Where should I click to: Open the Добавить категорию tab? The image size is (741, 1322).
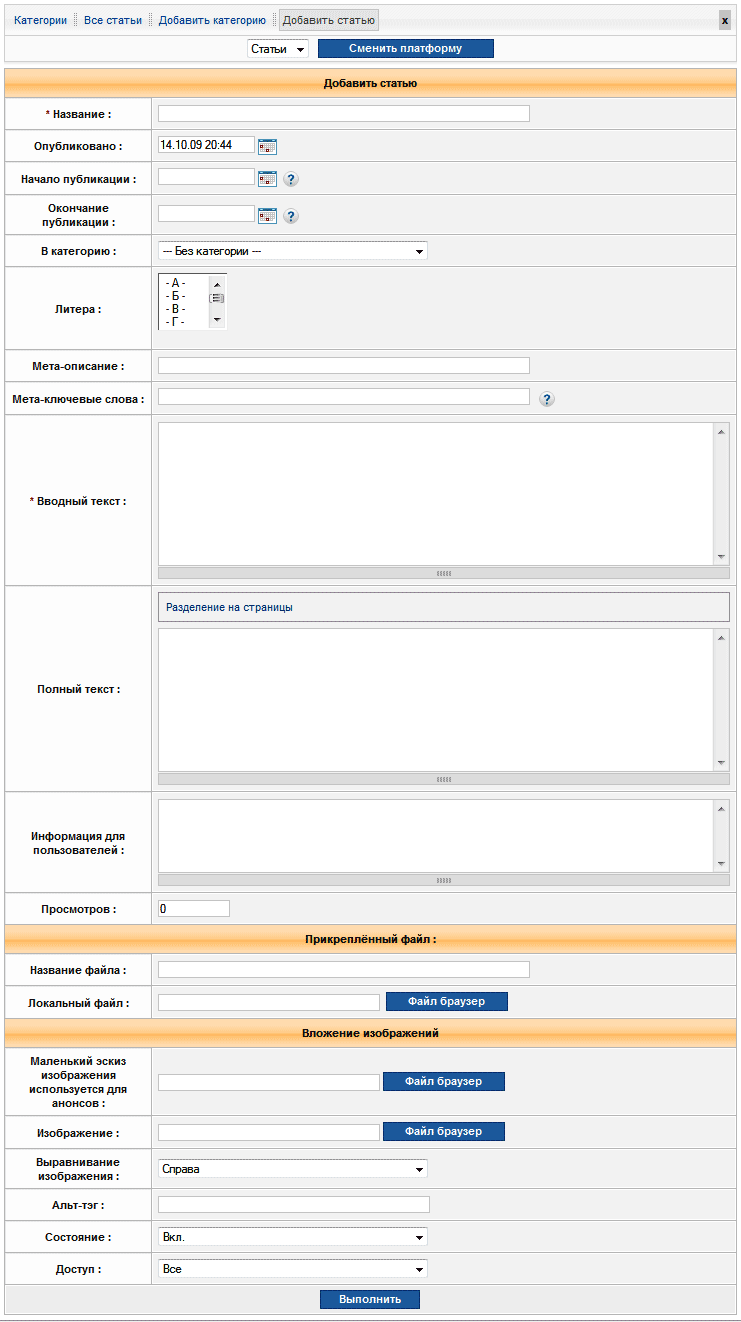[212, 20]
